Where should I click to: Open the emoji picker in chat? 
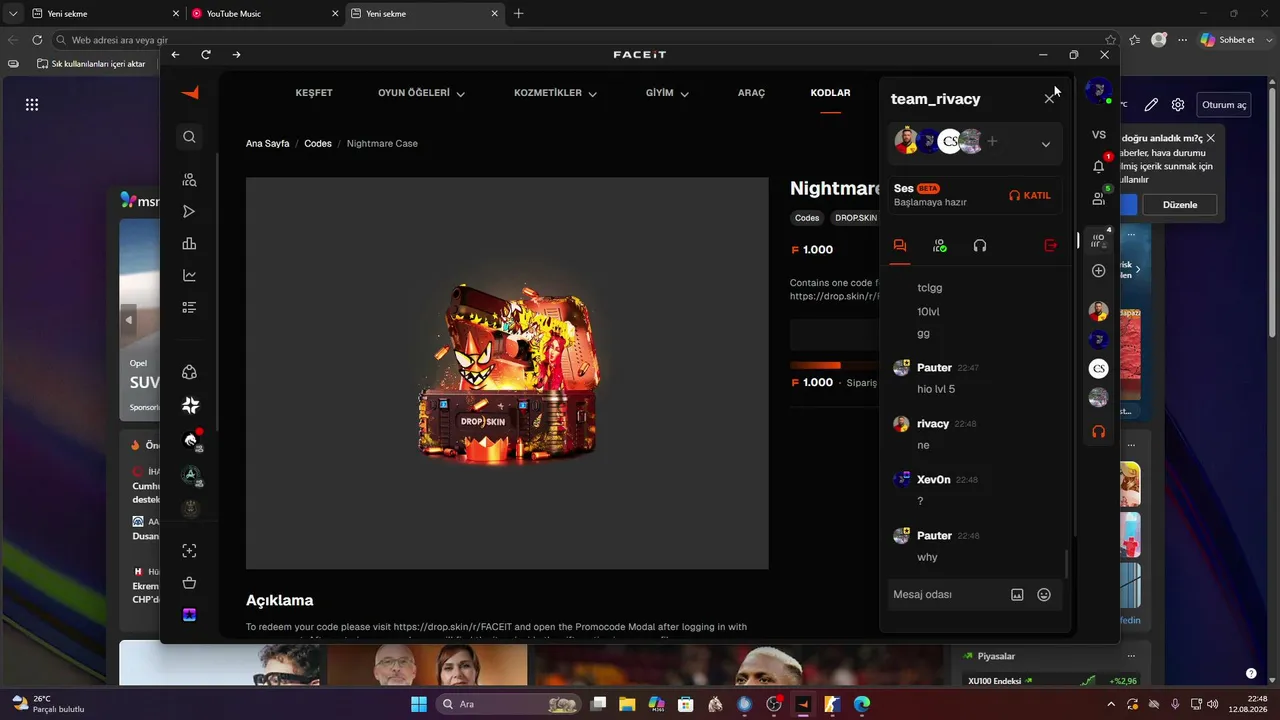1044,594
